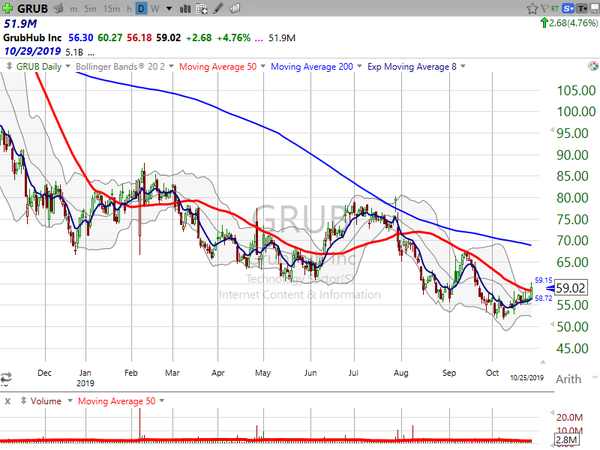
Task: Click the italic 51.9M volume text
Action: point(20,24)
